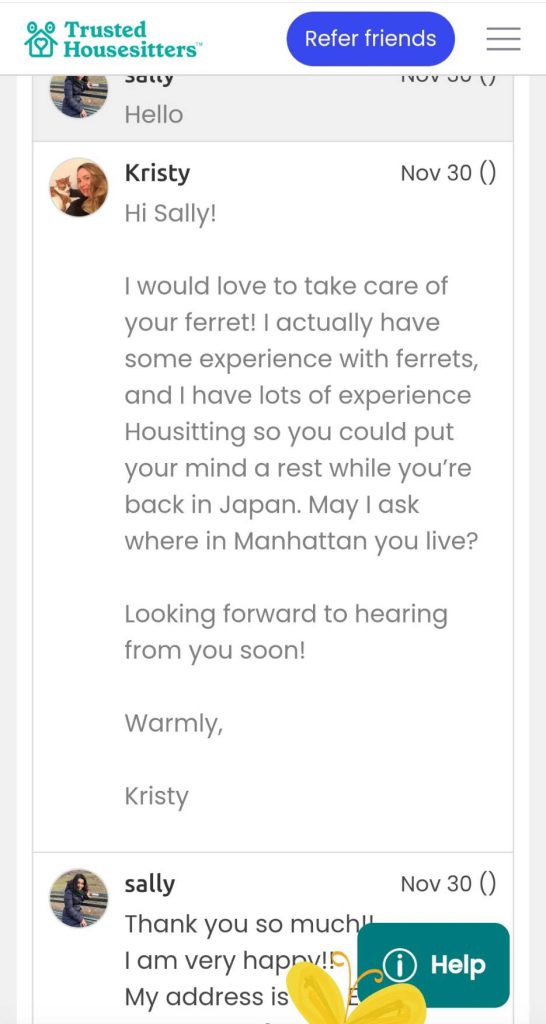Screen dimensions: 546x1024
Task: Tap the Refer friends button
Action: tap(370, 39)
